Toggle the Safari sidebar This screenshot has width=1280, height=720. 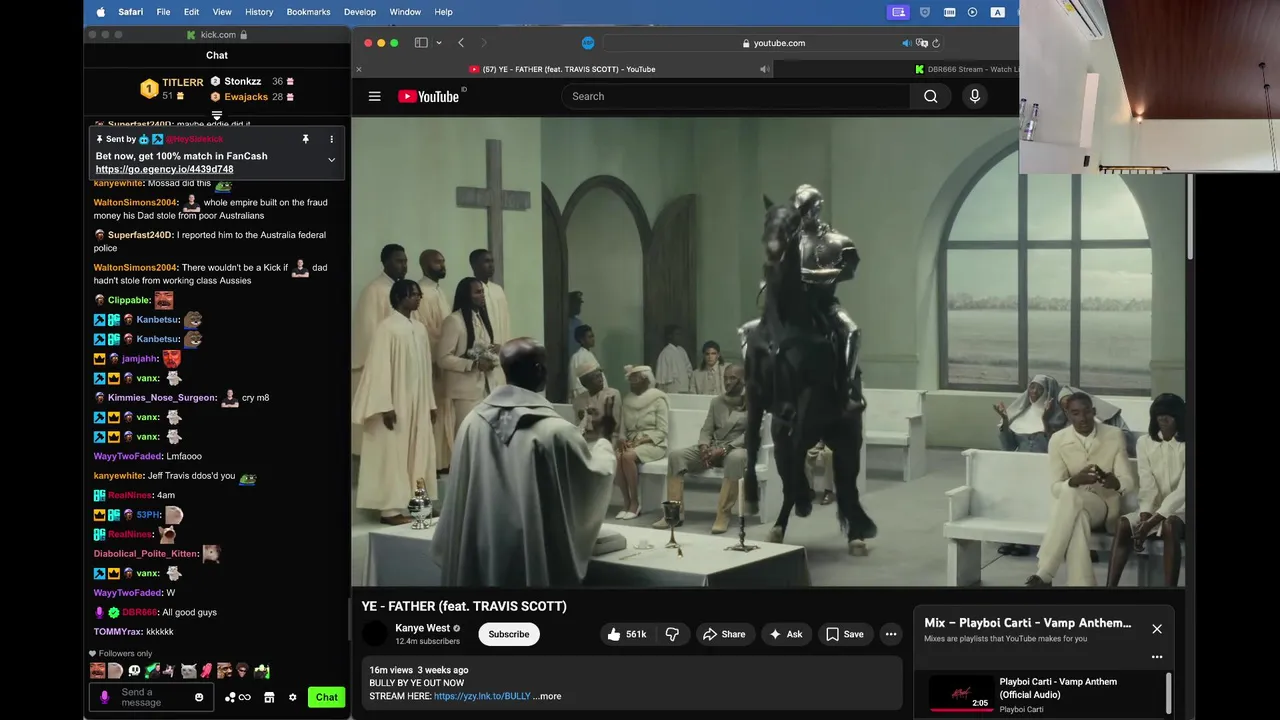421,43
